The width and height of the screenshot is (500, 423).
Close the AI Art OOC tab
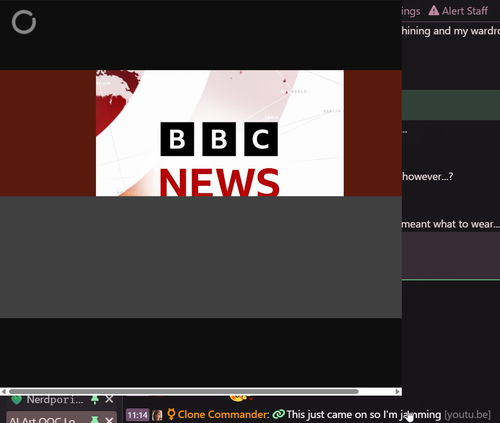(x=109, y=420)
